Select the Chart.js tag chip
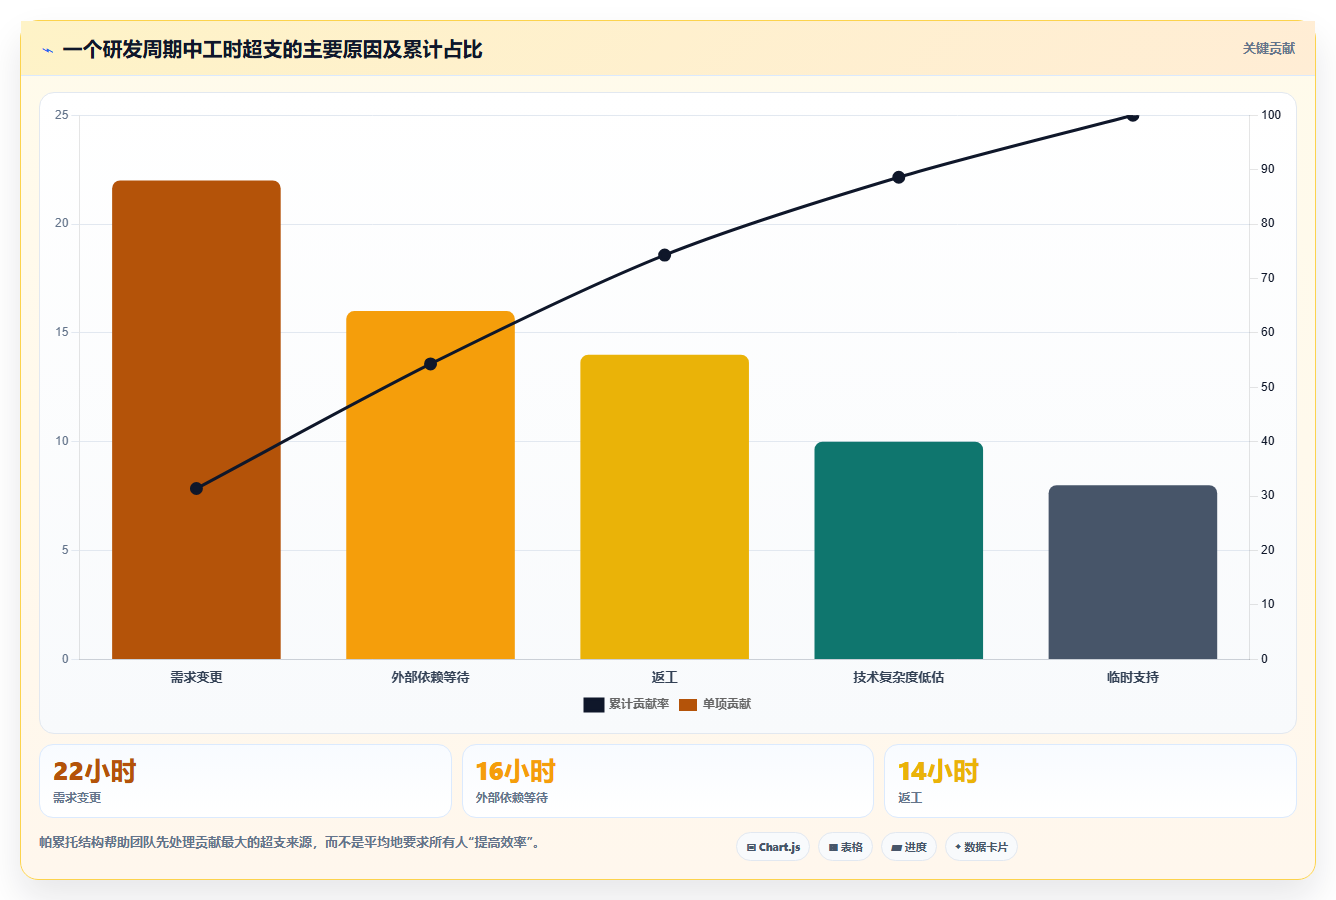 [x=773, y=847]
